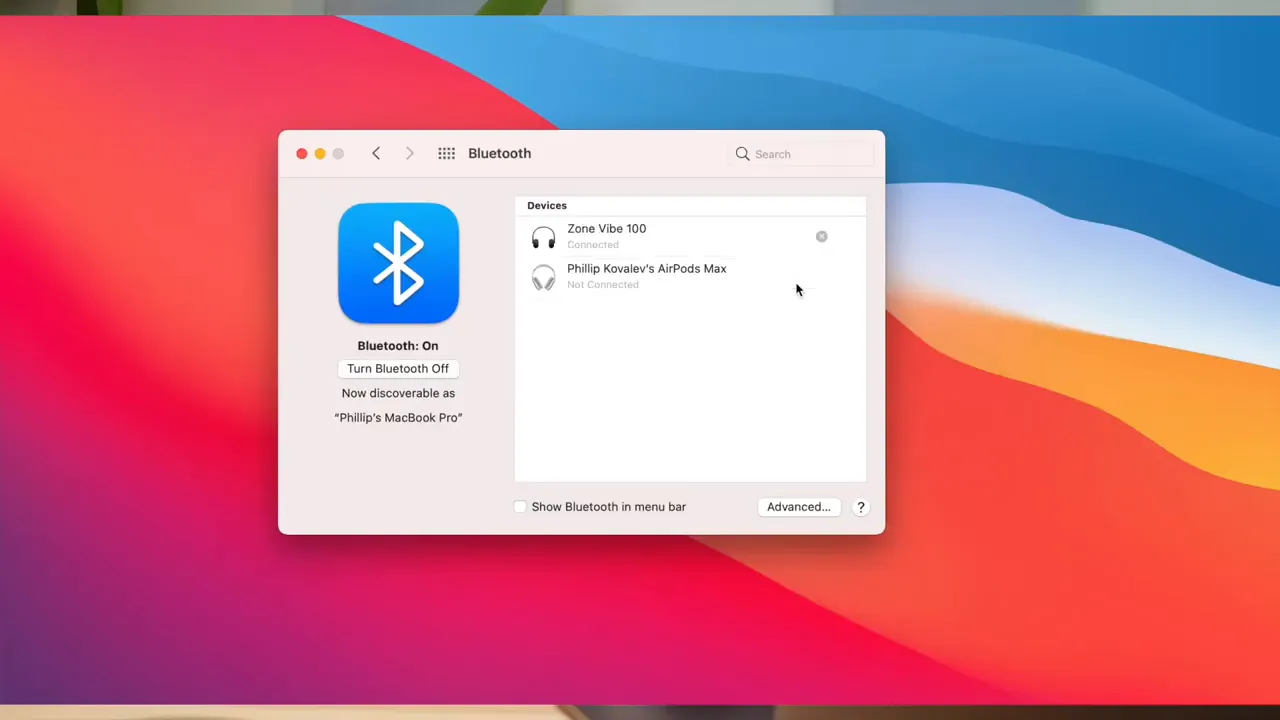The height and width of the screenshot is (720, 1280).
Task: Enable Show Bluetooth in menu bar
Action: click(x=520, y=507)
